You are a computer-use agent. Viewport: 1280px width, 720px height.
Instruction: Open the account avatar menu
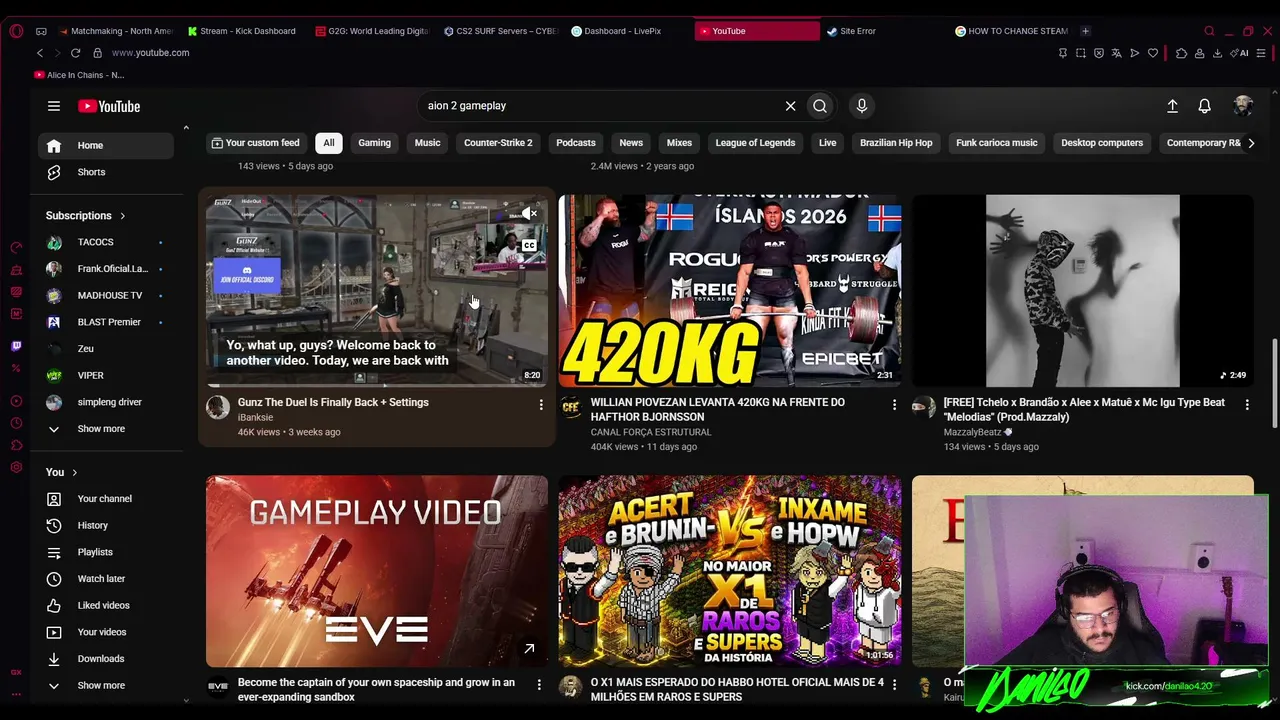[1243, 106]
